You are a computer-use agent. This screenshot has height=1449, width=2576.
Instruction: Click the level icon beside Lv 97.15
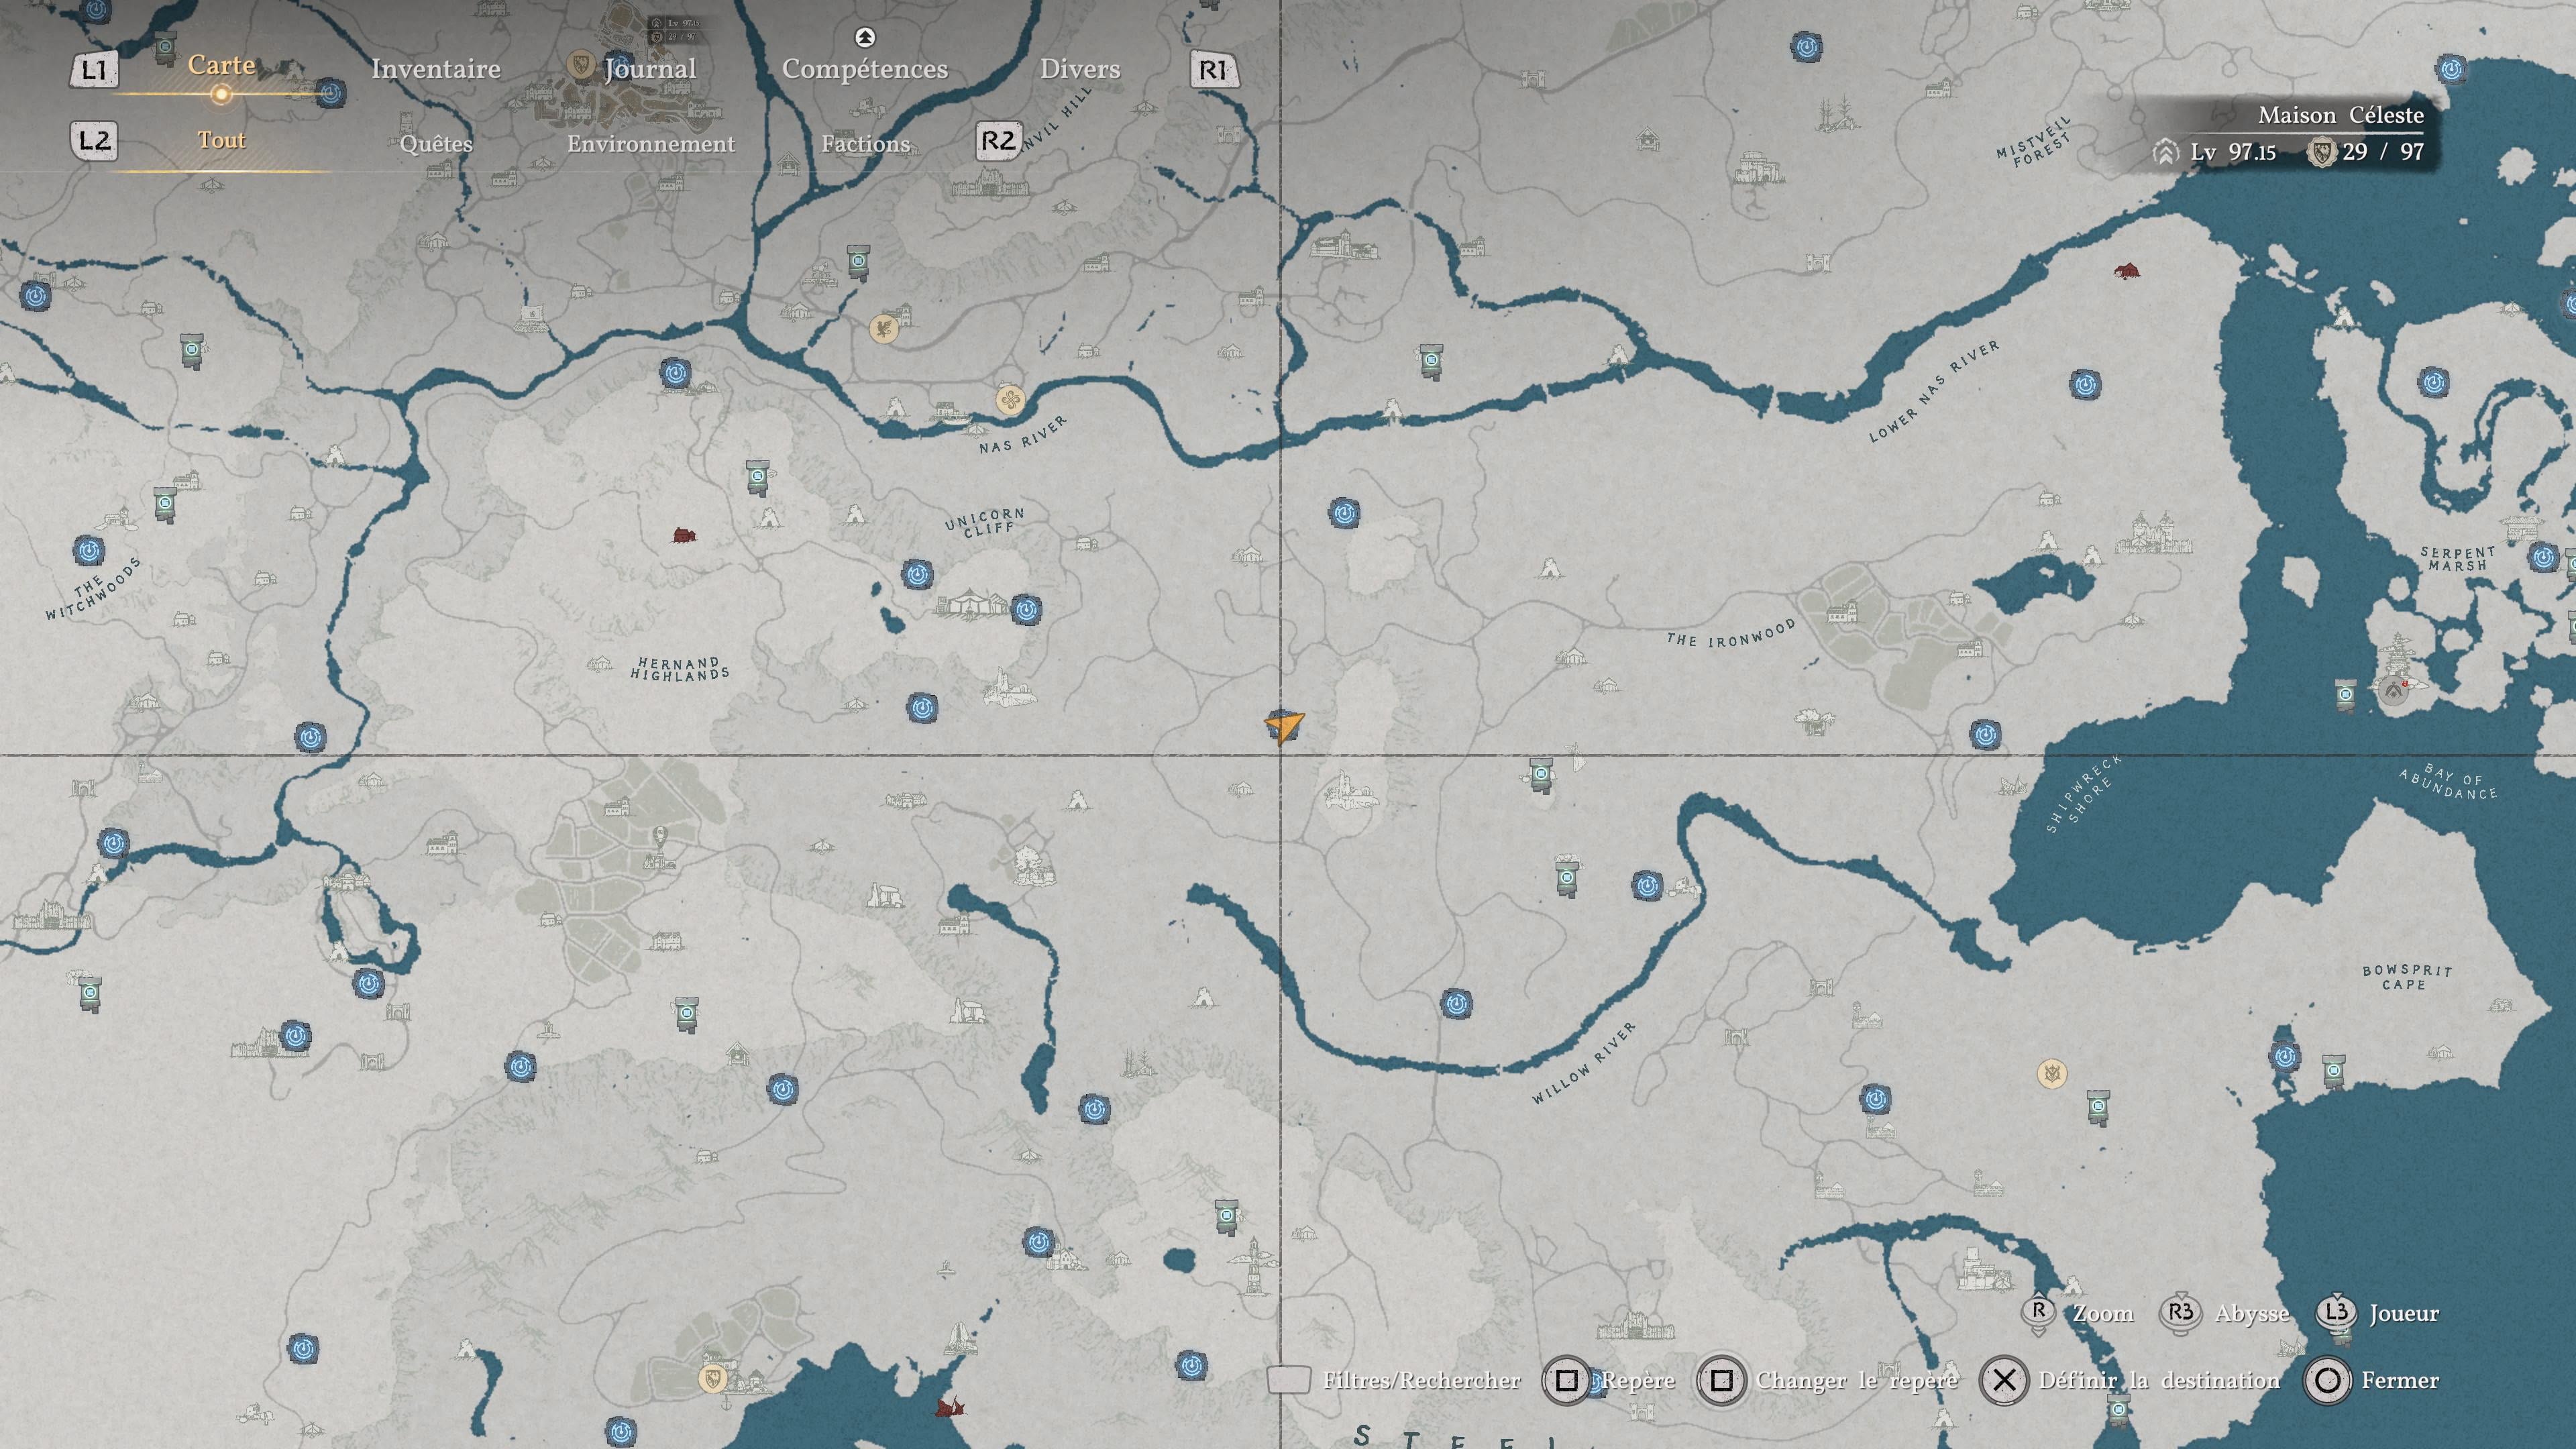pyautogui.click(x=2165, y=152)
